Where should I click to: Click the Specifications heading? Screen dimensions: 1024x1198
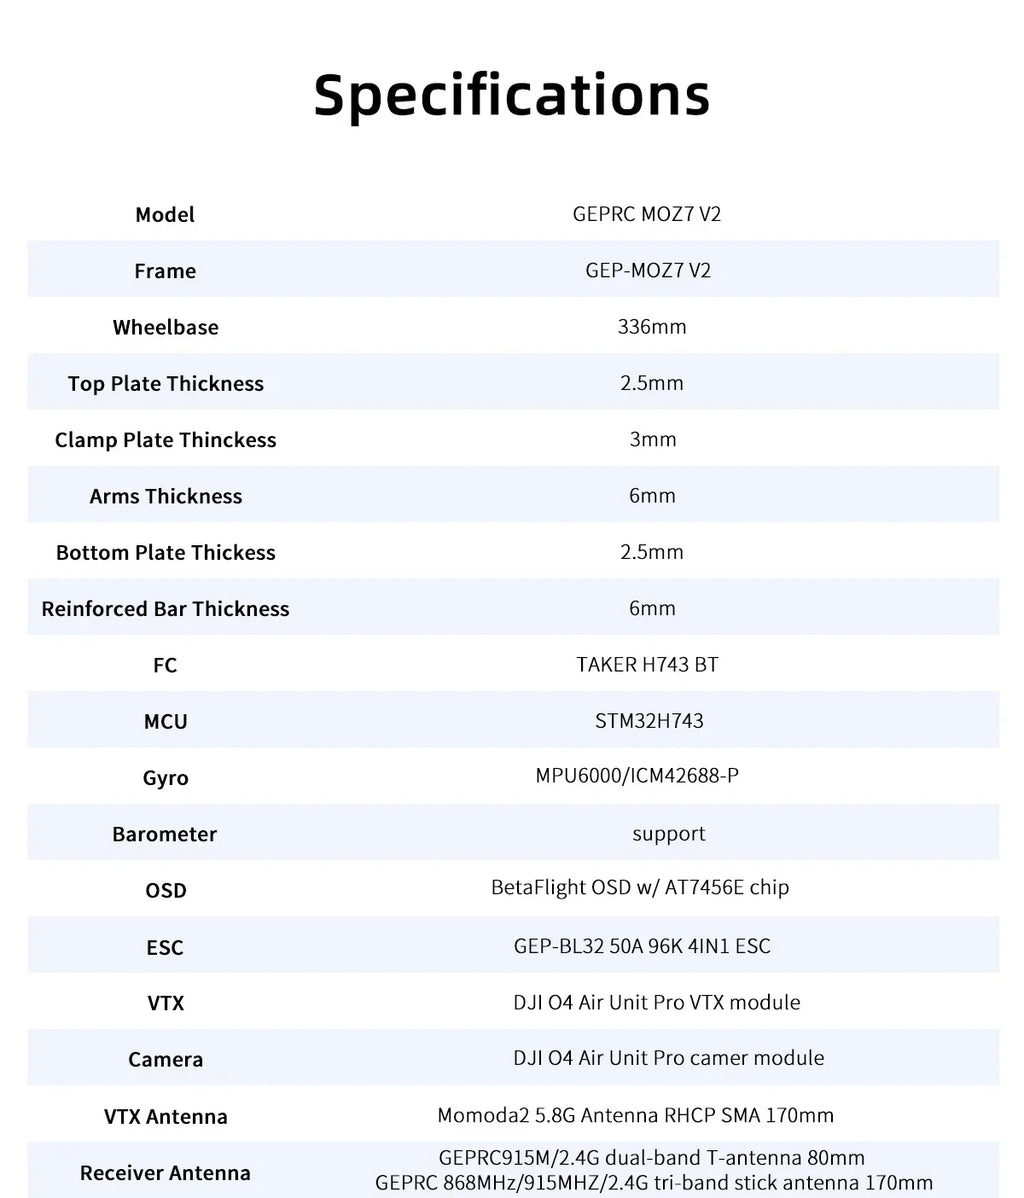[512, 96]
